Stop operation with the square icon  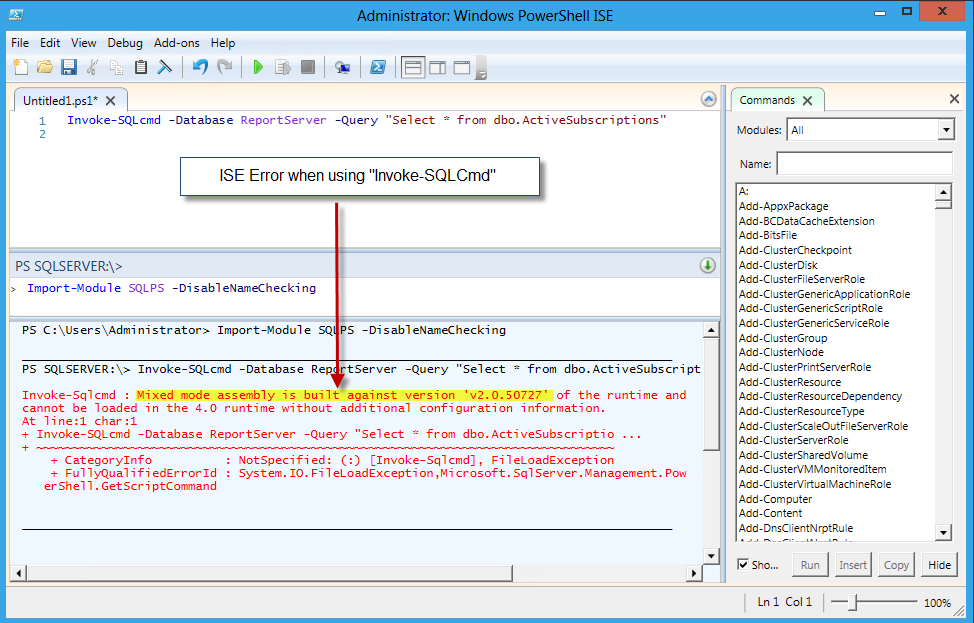point(307,67)
